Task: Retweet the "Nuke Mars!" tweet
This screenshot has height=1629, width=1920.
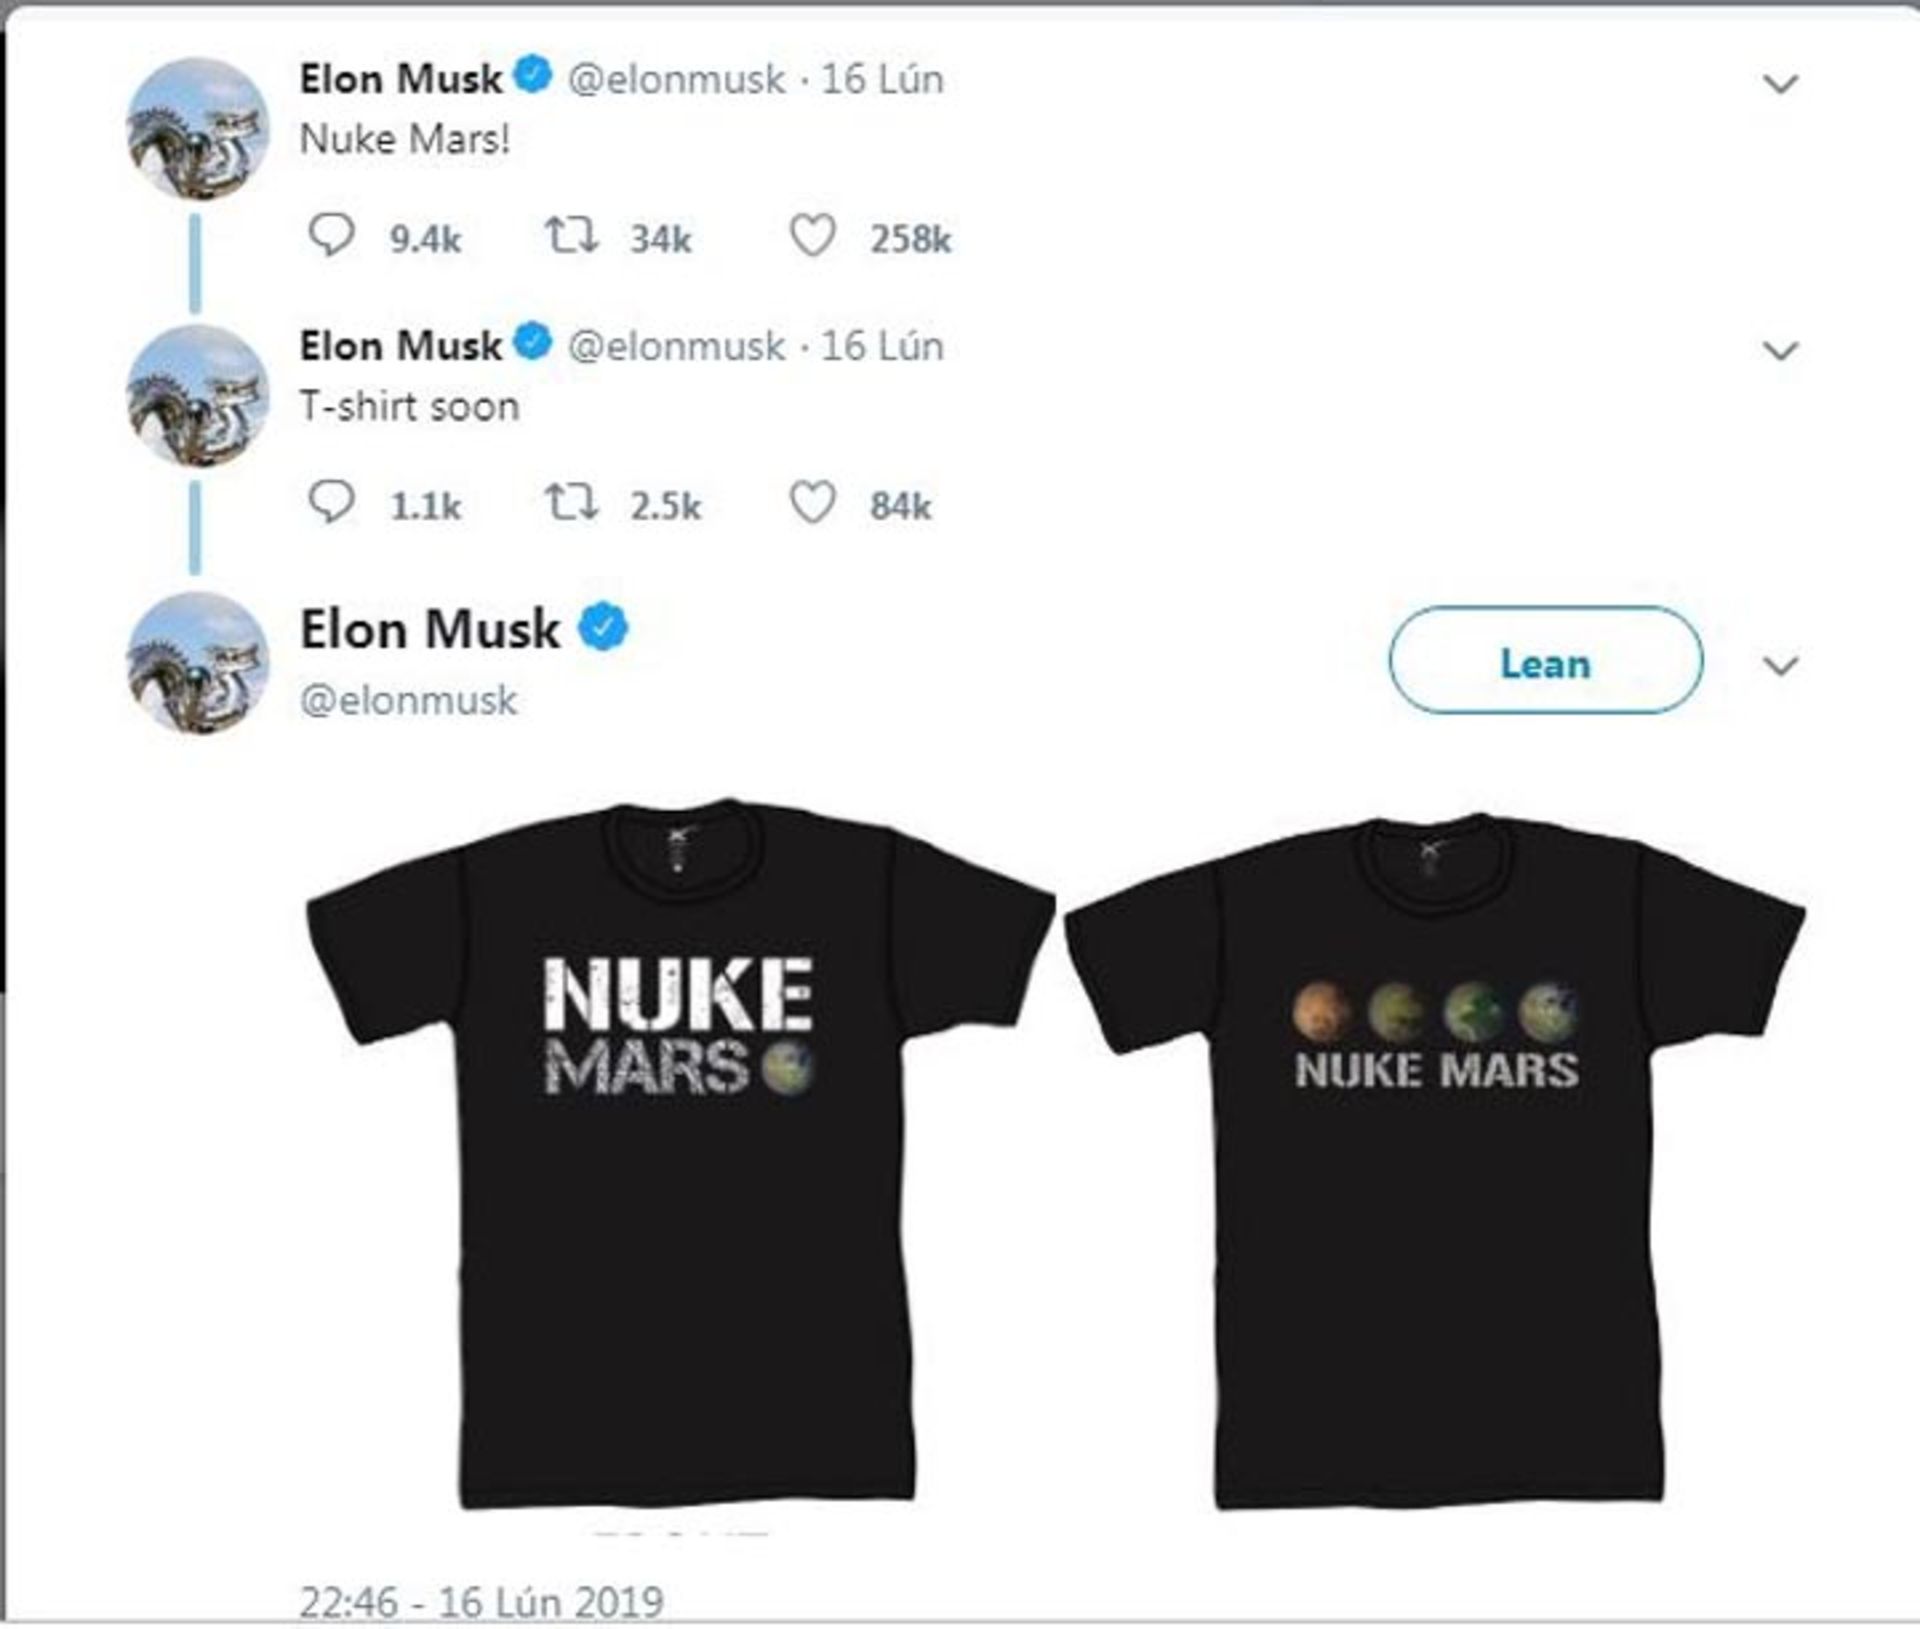Action: point(571,237)
